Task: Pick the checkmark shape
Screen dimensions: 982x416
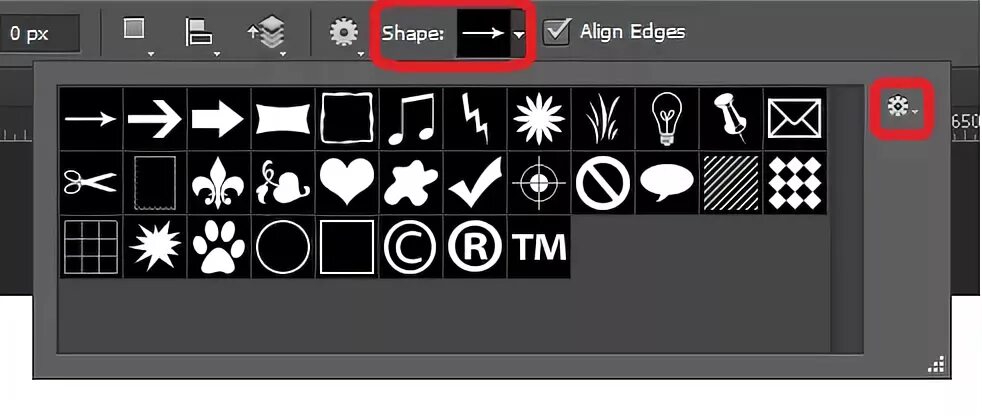Action: pyautogui.click(x=475, y=182)
